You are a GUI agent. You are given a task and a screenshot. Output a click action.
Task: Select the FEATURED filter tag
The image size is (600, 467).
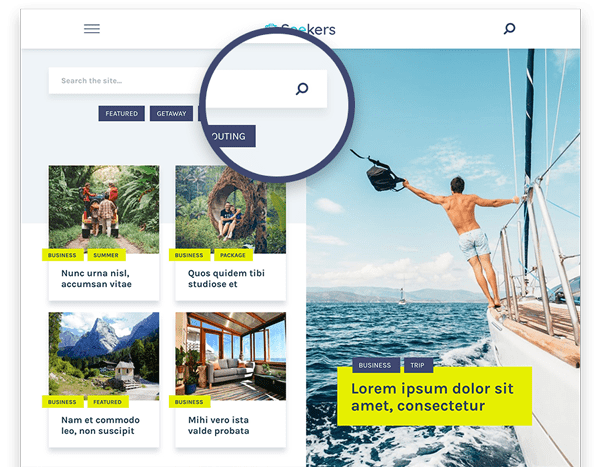[122, 114]
